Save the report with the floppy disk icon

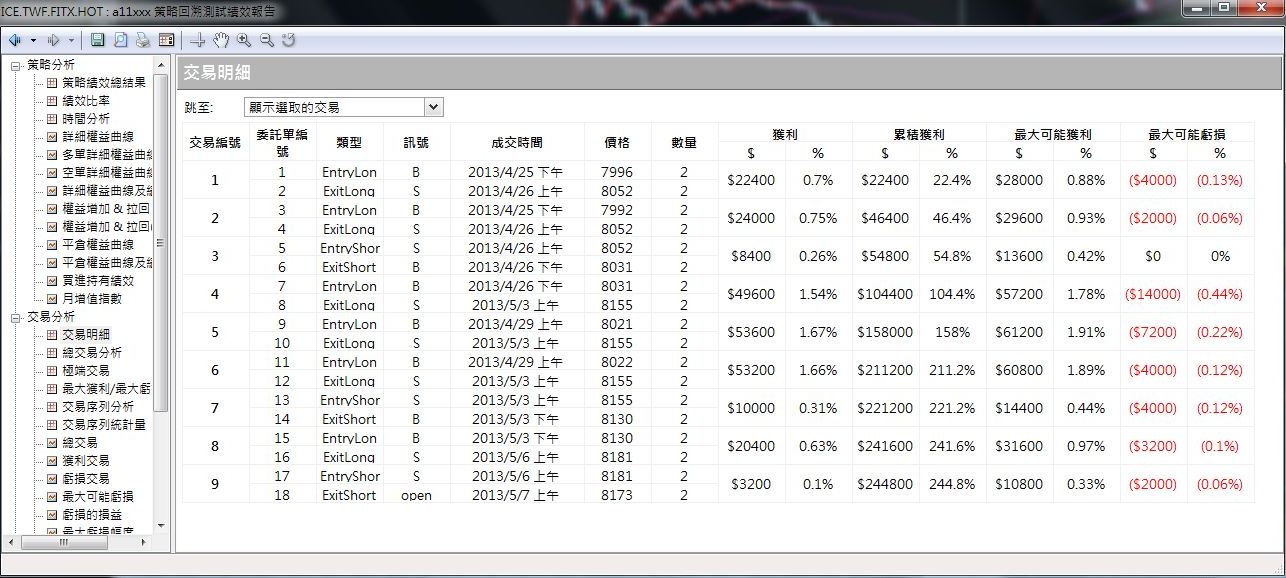(x=97, y=40)
